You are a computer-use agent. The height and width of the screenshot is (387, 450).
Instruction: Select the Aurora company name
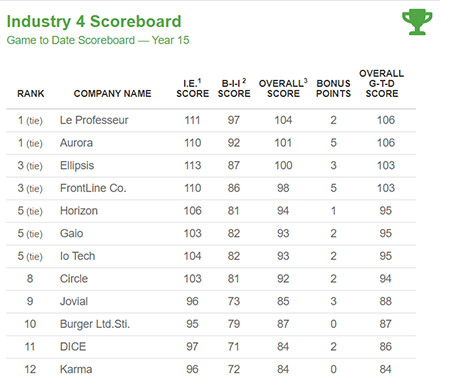pos(76,143)
